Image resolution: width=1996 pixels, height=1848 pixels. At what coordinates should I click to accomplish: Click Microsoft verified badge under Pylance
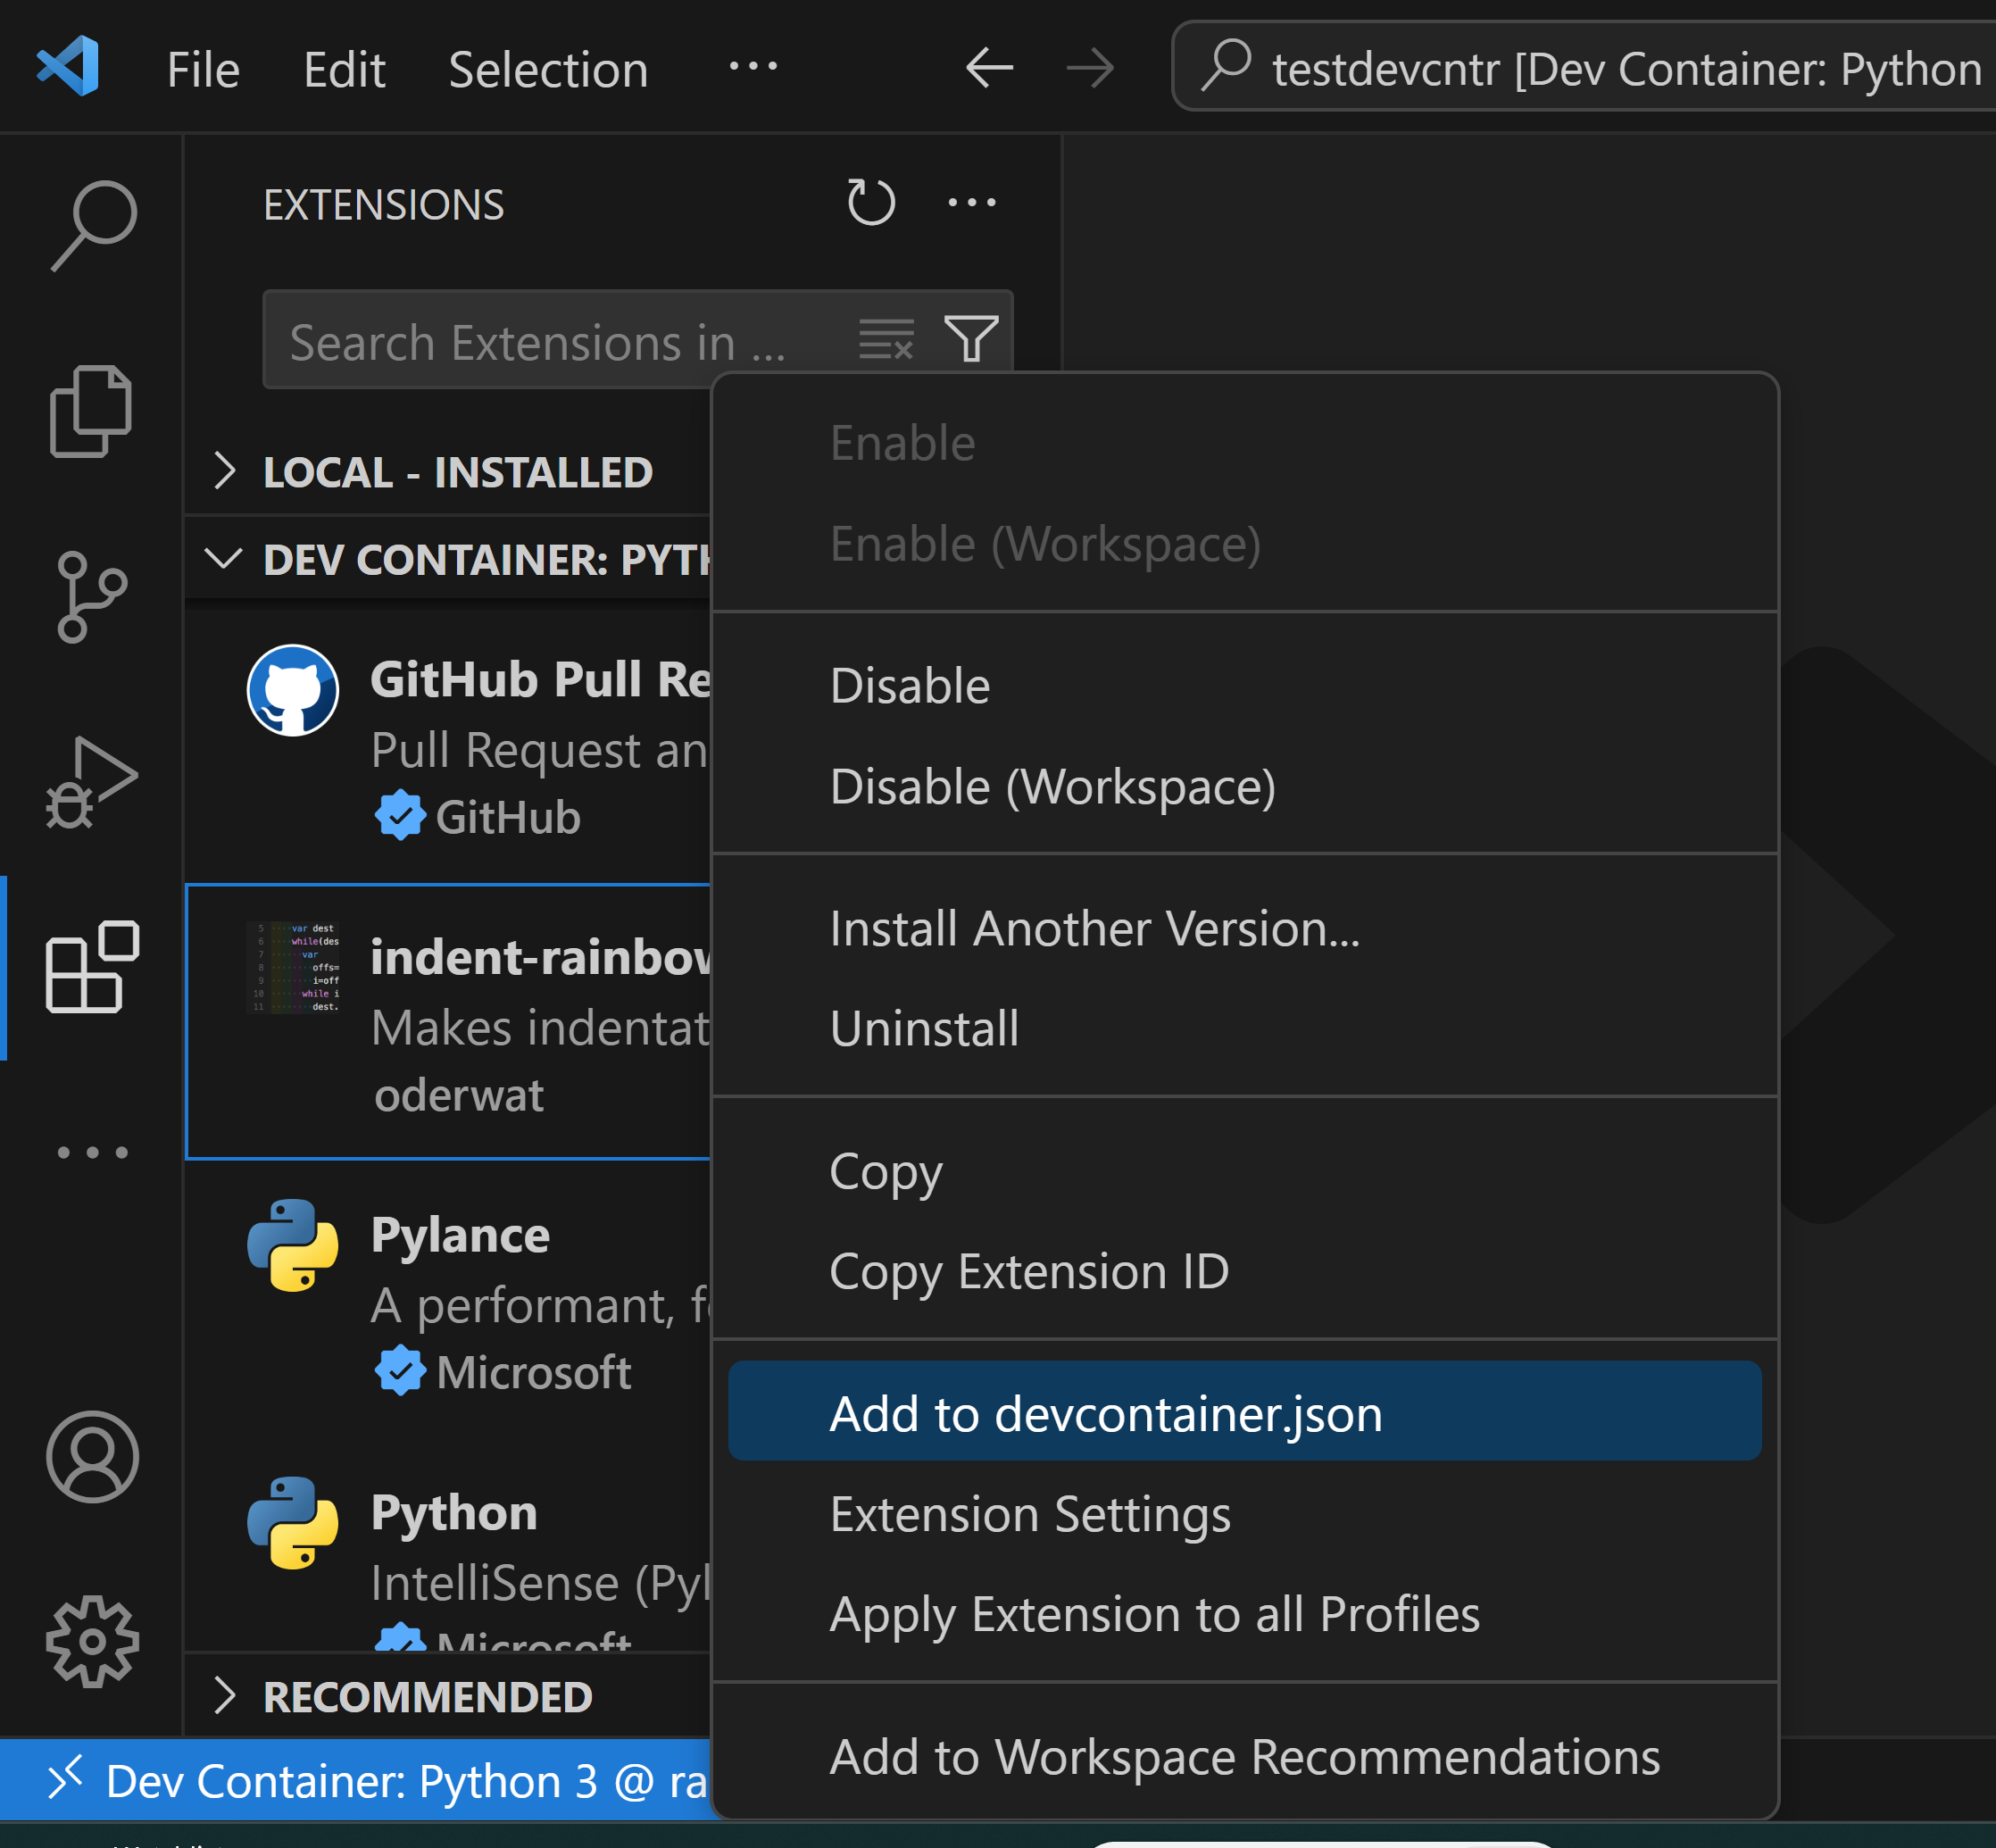click(x=400, y=1371)
